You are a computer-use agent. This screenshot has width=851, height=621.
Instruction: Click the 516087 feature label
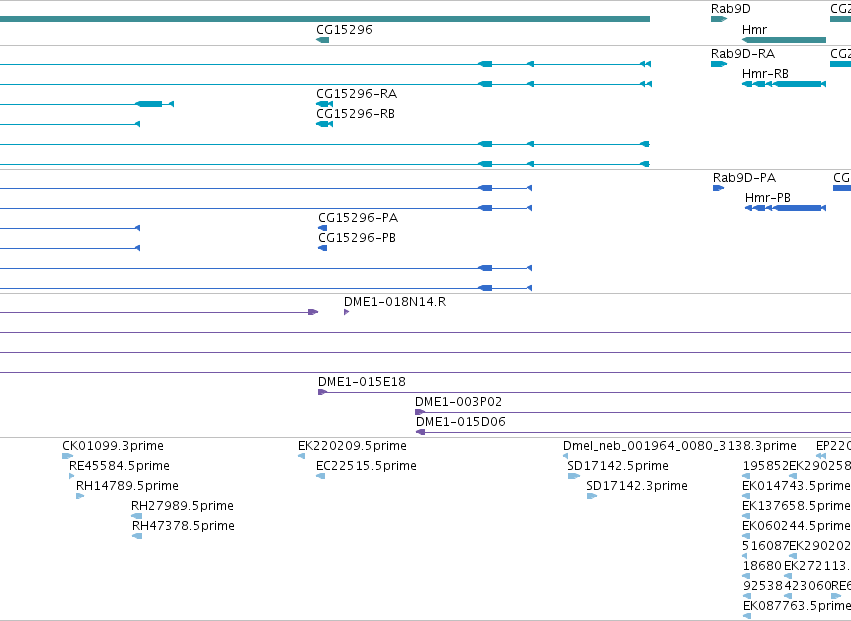(x=765, y=546)
